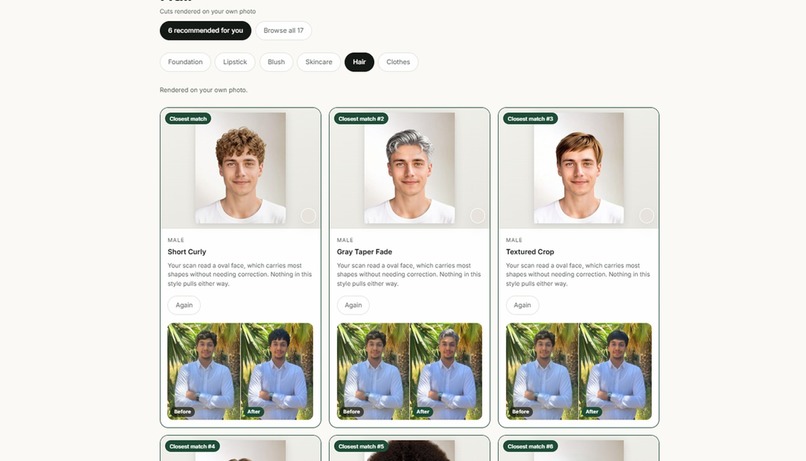View the Before photo for Short Curly
The height and width of the screenshot is (461, 806).
(204, 371)
